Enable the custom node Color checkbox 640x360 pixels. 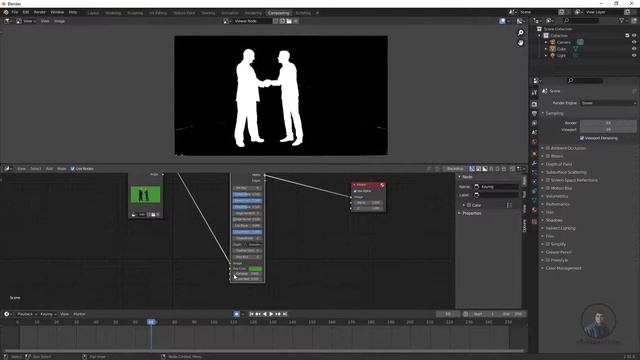(x=469, y=205)
